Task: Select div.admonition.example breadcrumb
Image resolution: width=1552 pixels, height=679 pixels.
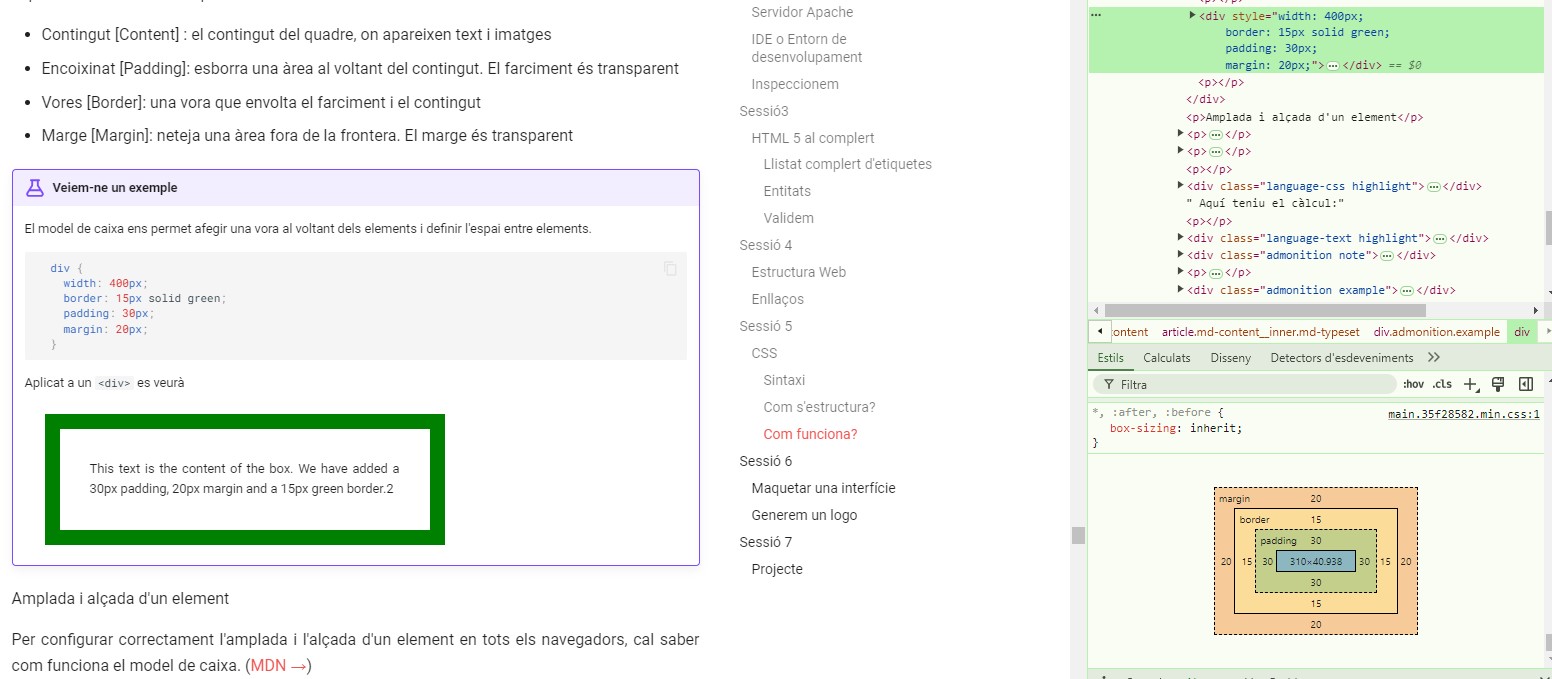Action: coord(1437,332)
